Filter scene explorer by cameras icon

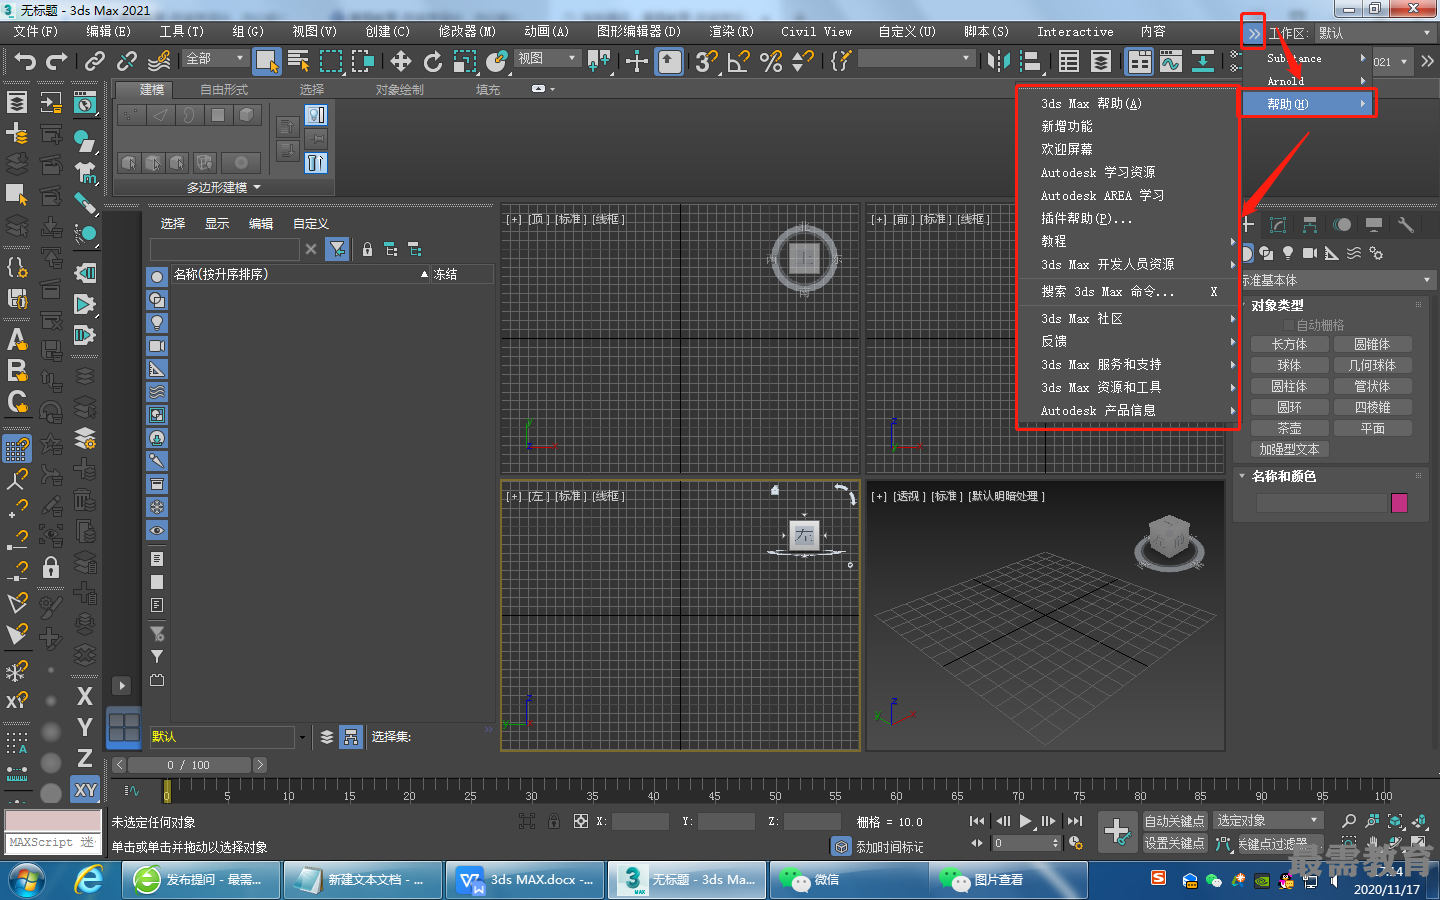pyautogui.click(x=157, y=346)
